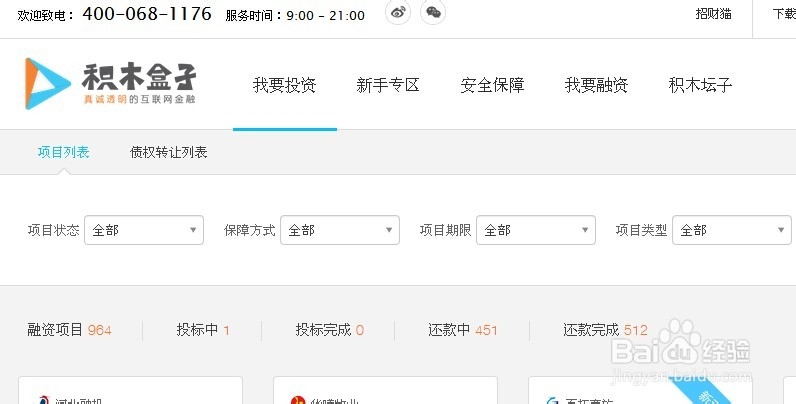The width and height of the screenshot is (796, 404).
Task: Click the 招财猫 link
Action: click(714, 14)
